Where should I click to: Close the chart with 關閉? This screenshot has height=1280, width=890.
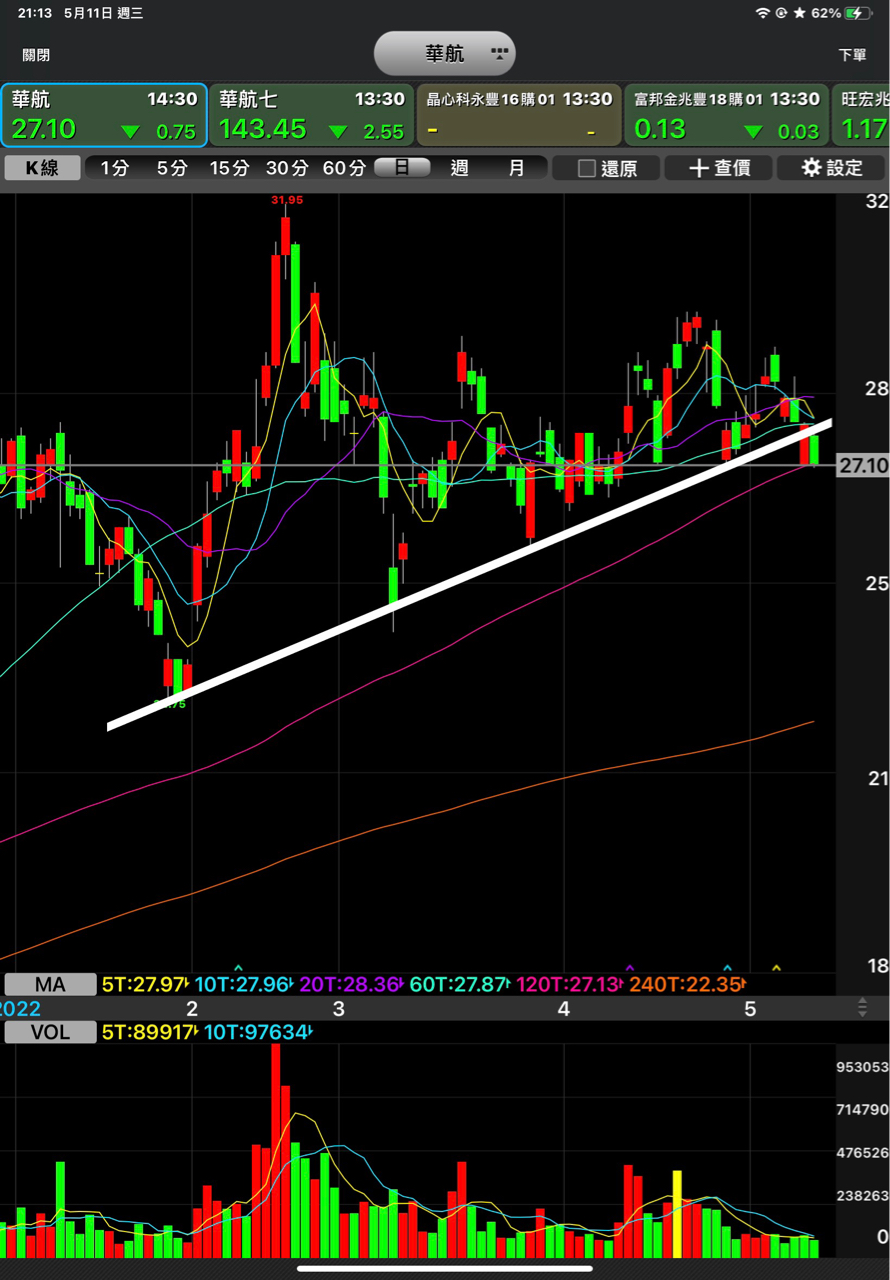point(36,55)
